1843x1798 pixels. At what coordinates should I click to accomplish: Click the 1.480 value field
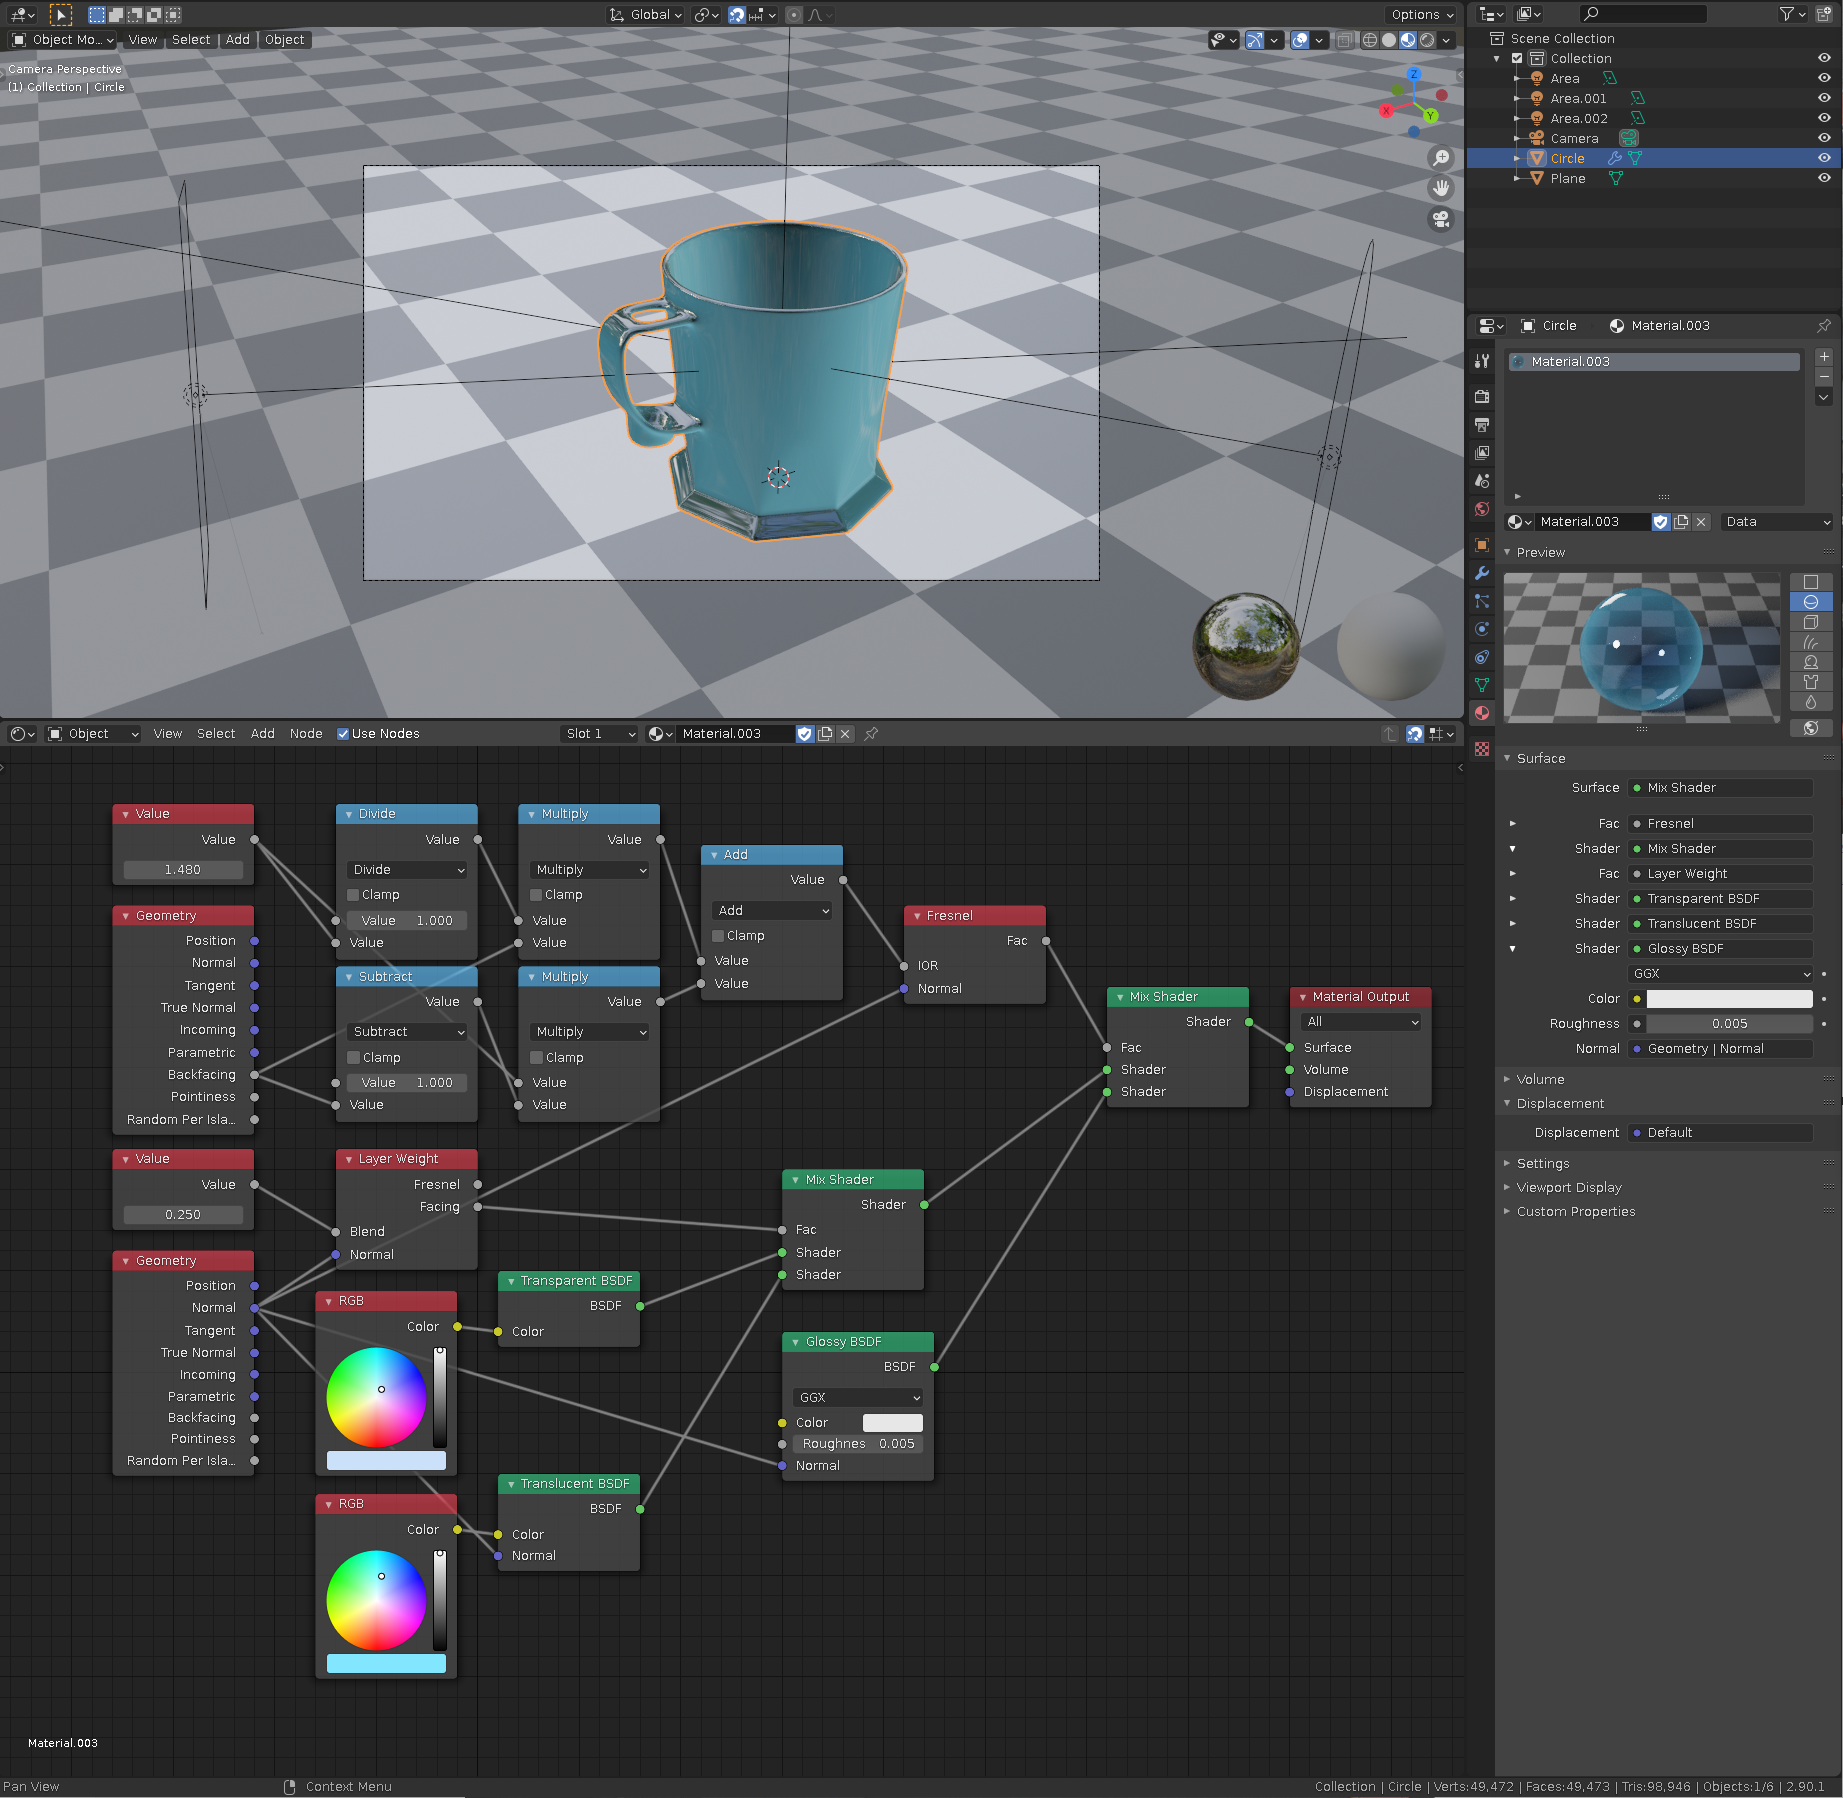coord(183,870)
